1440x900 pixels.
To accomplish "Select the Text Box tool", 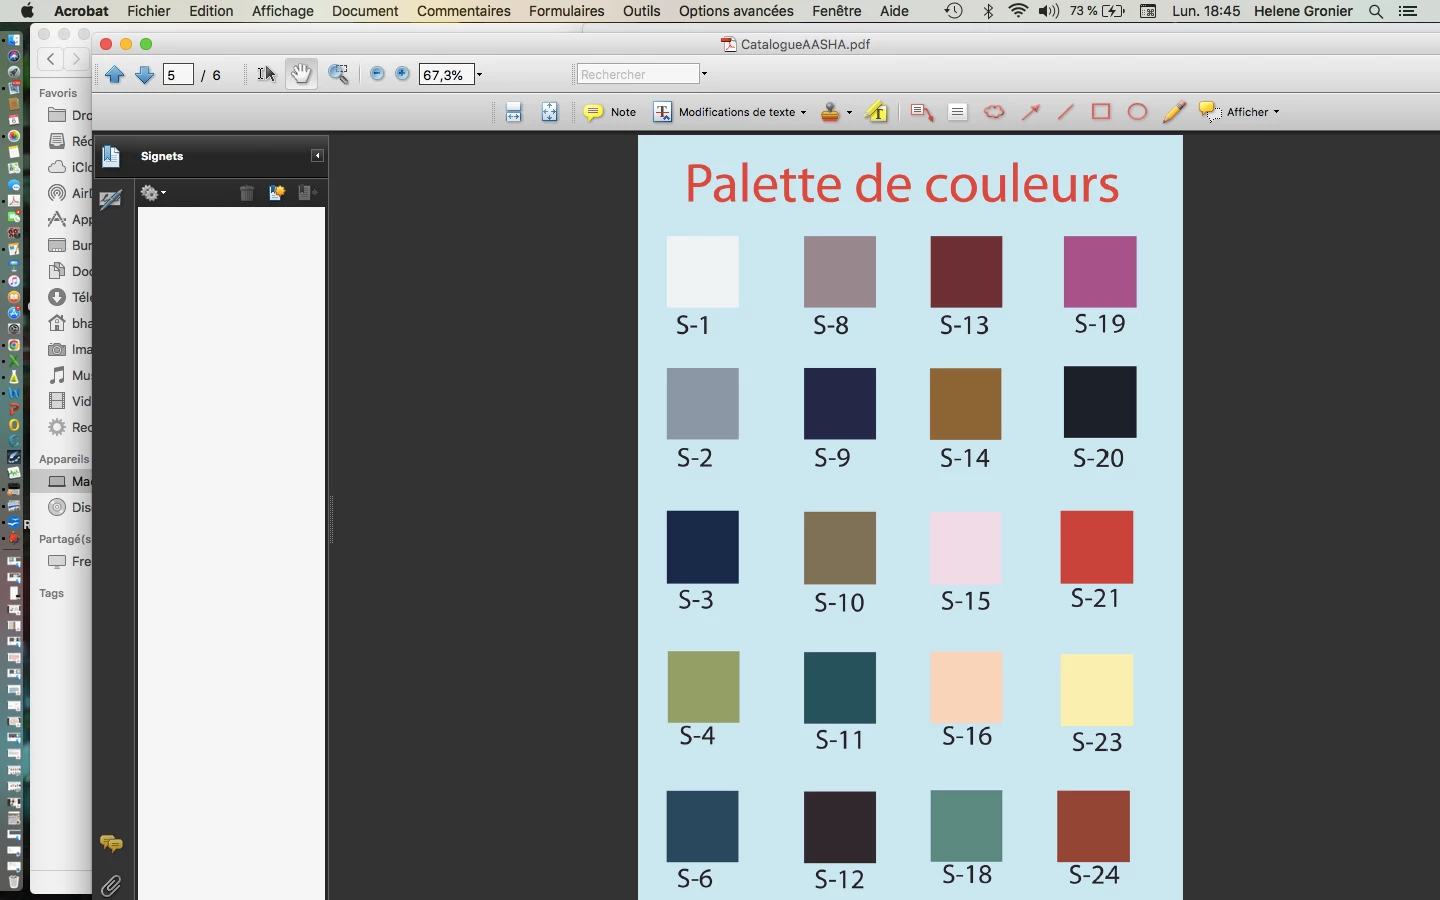I will pos(958,112).
